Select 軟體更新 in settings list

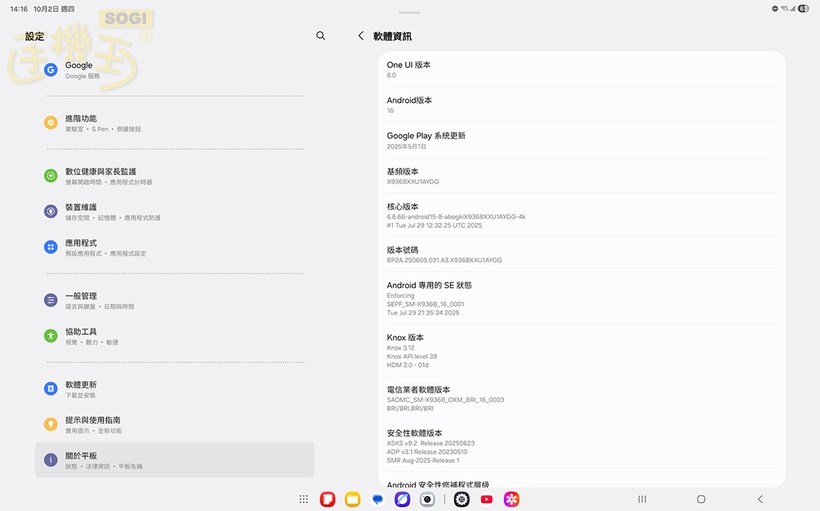[174, 389]
